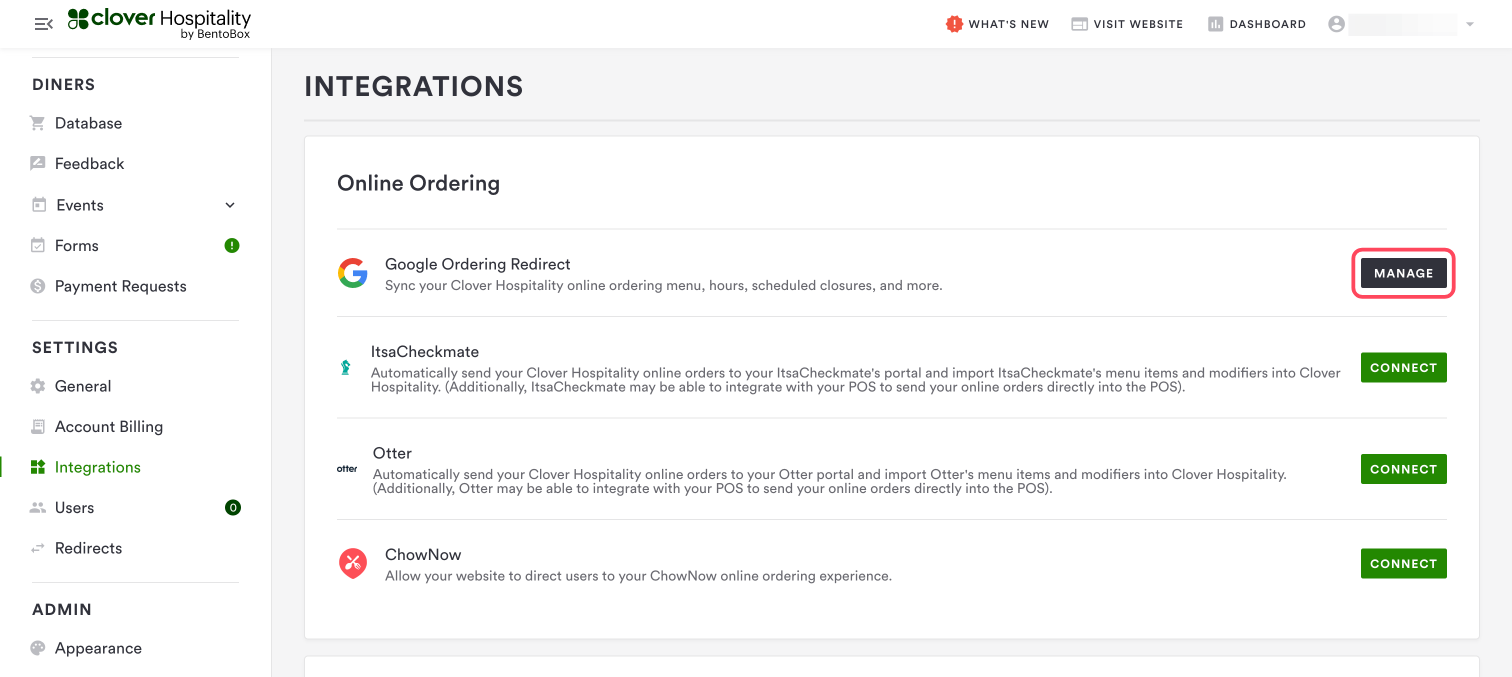Connect the ChowNow integration
This screenshot has height=677, width=1512.
1403,564
